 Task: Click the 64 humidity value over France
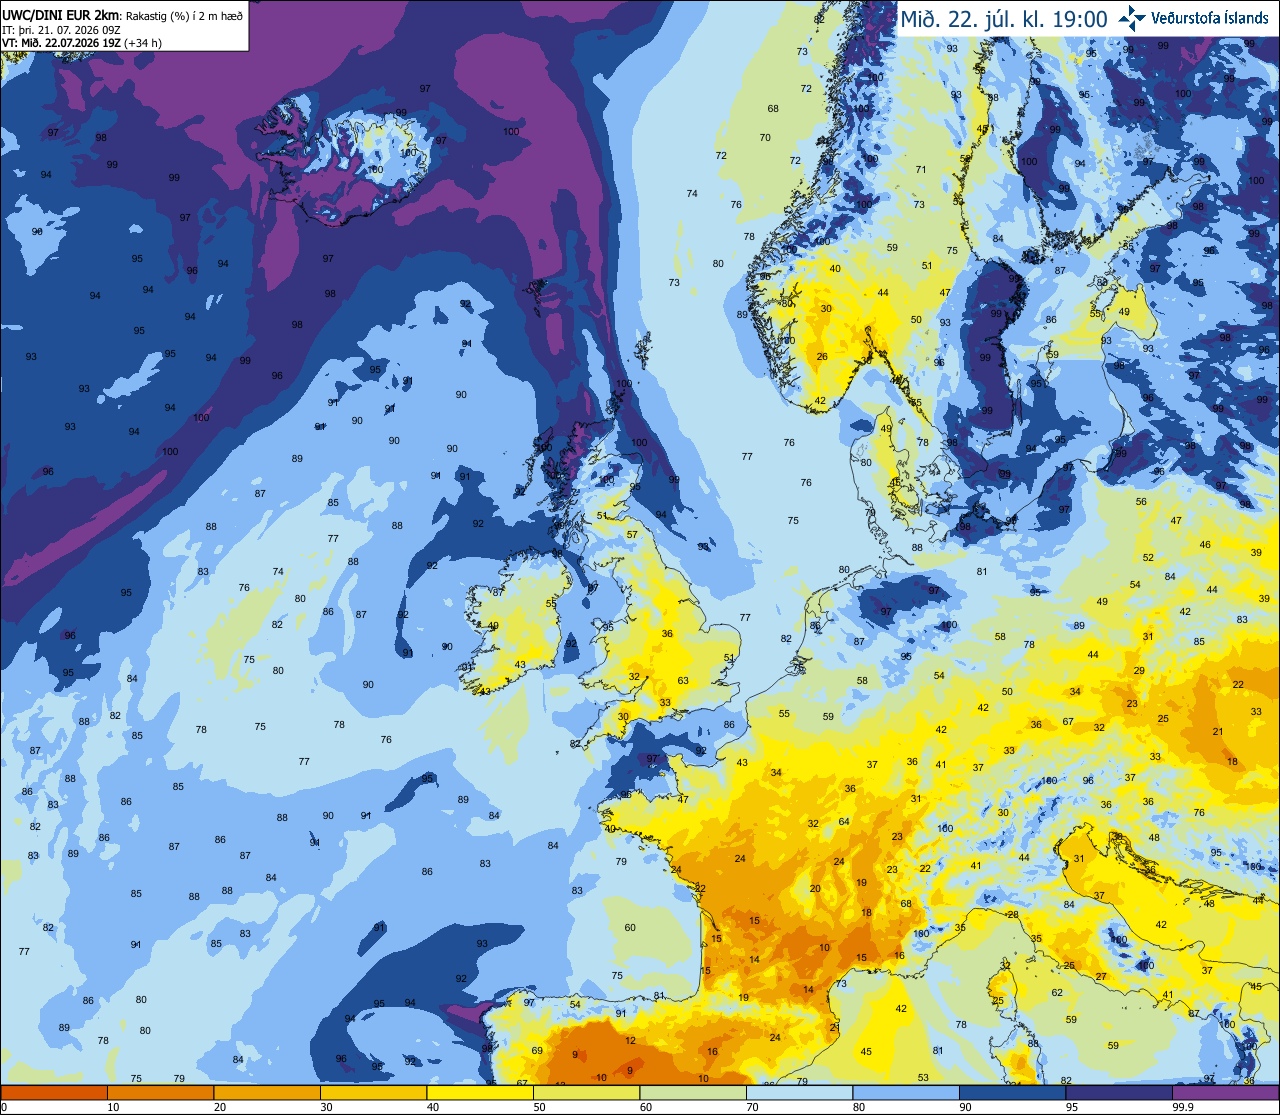click(844, 822)
